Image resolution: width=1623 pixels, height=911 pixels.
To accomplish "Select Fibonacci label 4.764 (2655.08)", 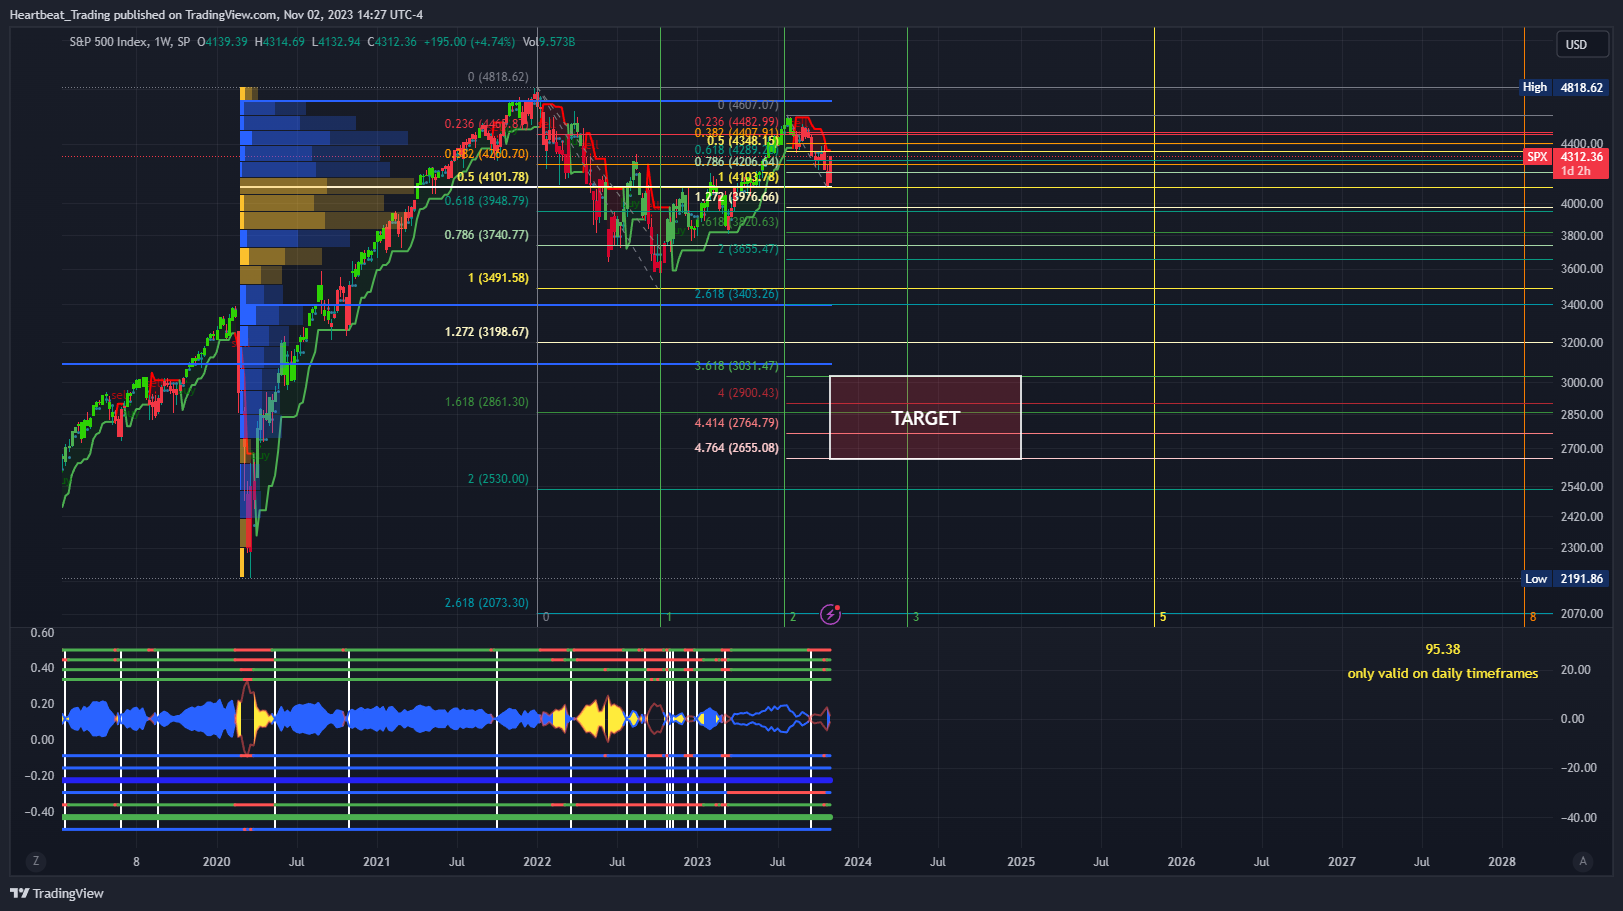I will click(x=737, y=448).
